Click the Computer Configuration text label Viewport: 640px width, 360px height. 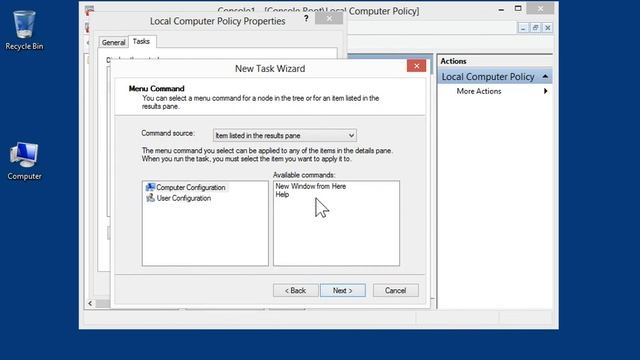point(191,187)
